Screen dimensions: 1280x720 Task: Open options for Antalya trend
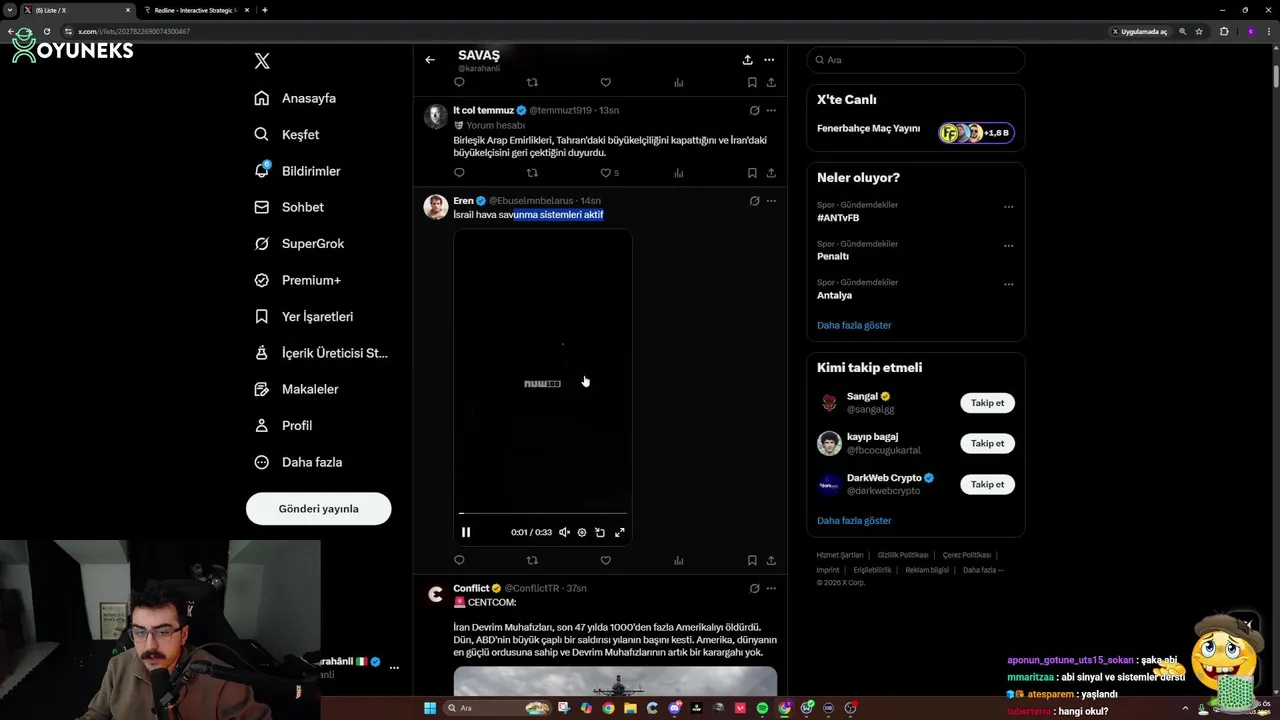tap(1008, 285)
